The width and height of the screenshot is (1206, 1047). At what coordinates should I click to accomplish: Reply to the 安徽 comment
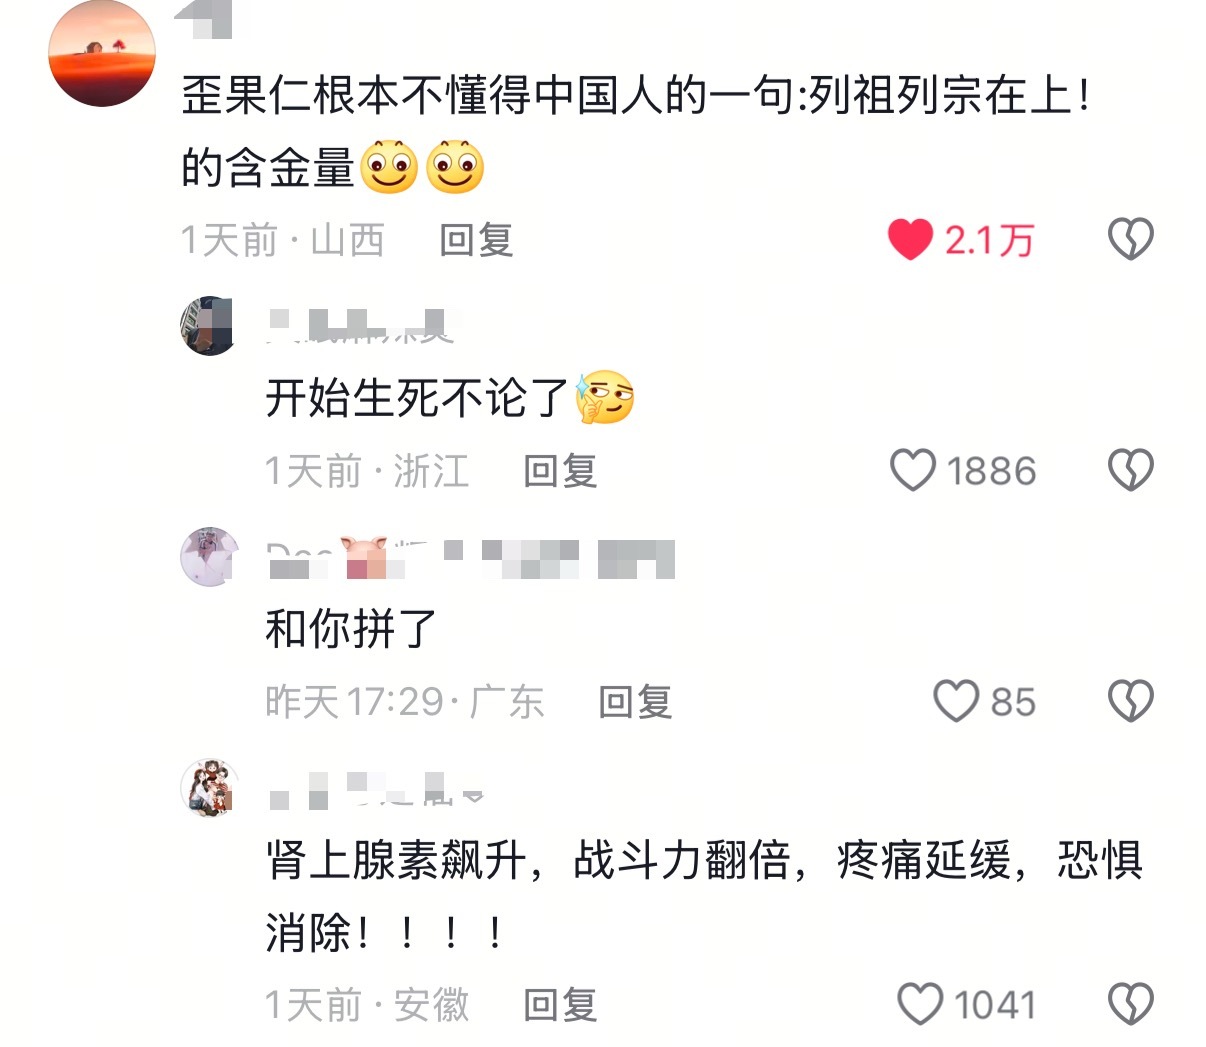coord(560,1005)
